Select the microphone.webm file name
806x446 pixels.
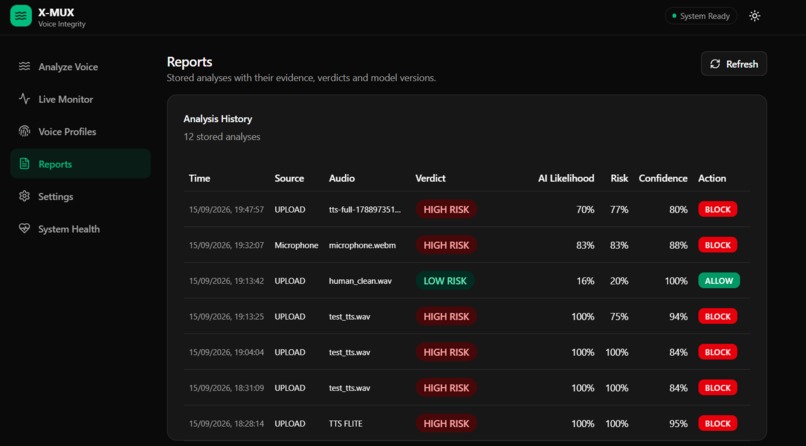362,245
